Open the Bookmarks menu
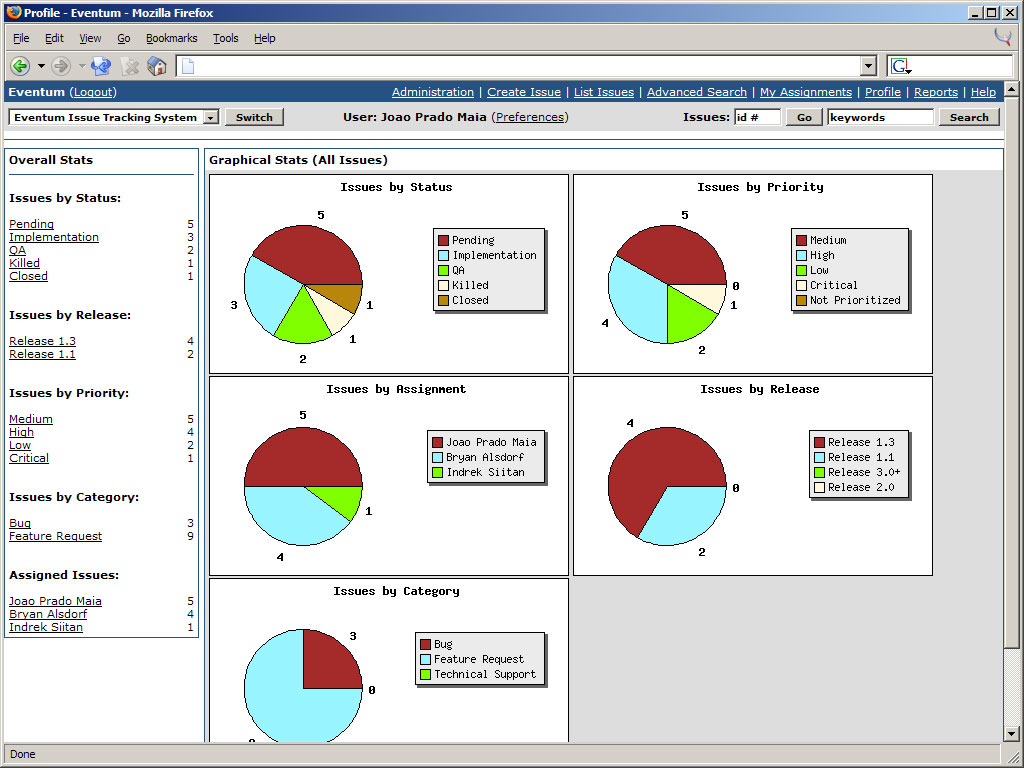The image size is (1024, 768). [171, 38]
